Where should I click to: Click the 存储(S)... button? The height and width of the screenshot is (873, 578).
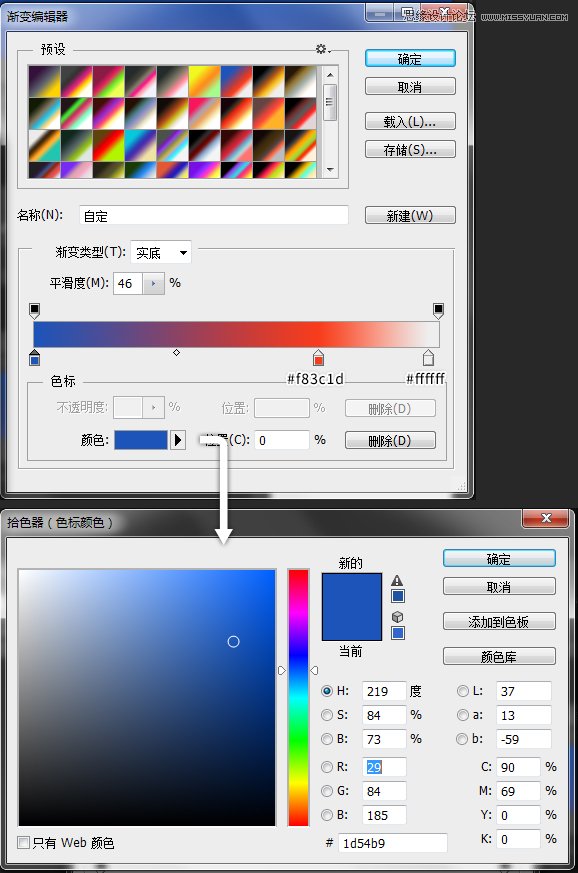click(410, 149)
